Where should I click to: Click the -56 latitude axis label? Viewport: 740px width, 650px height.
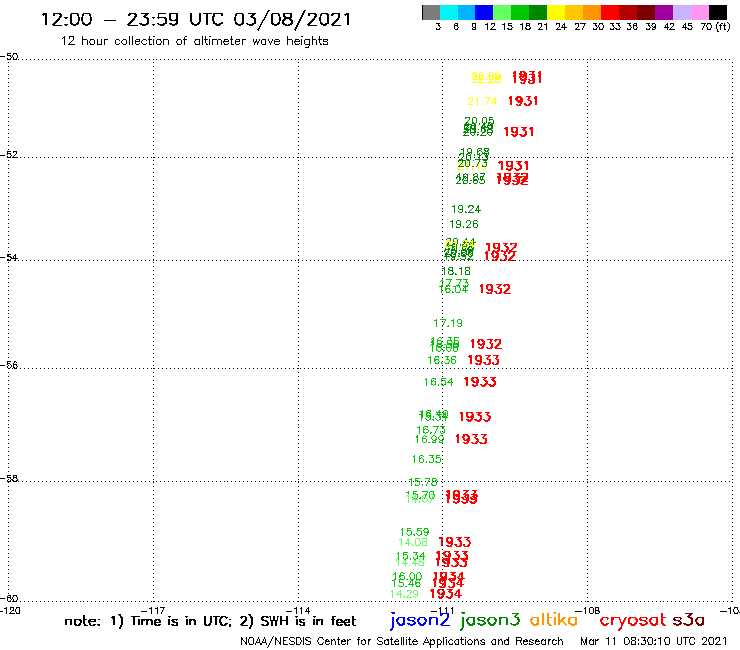(9, 365)
